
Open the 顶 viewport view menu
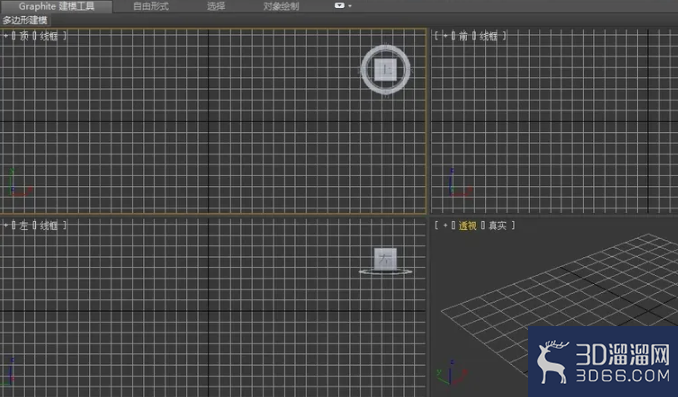24,36
